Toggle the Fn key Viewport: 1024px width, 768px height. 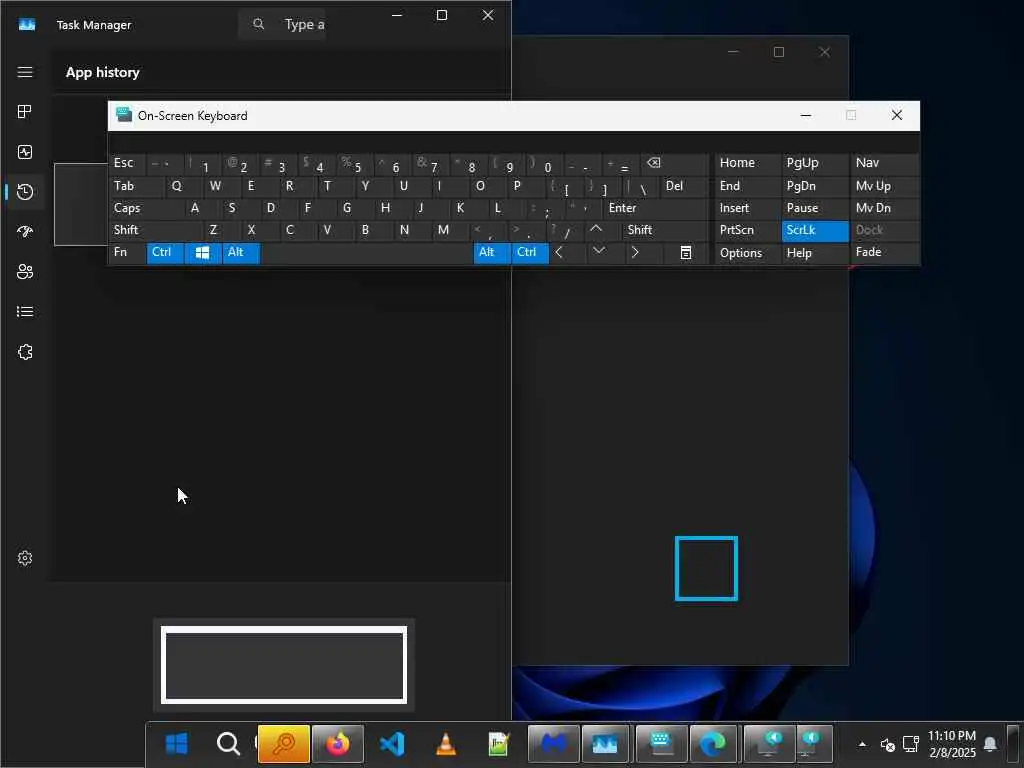click(x=127, y=253)
